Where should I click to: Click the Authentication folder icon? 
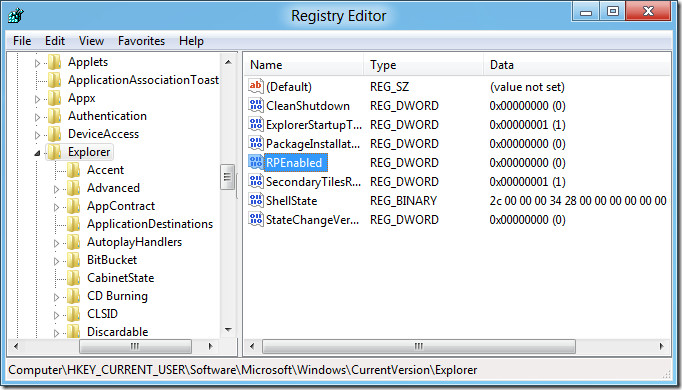click(54, 116)
